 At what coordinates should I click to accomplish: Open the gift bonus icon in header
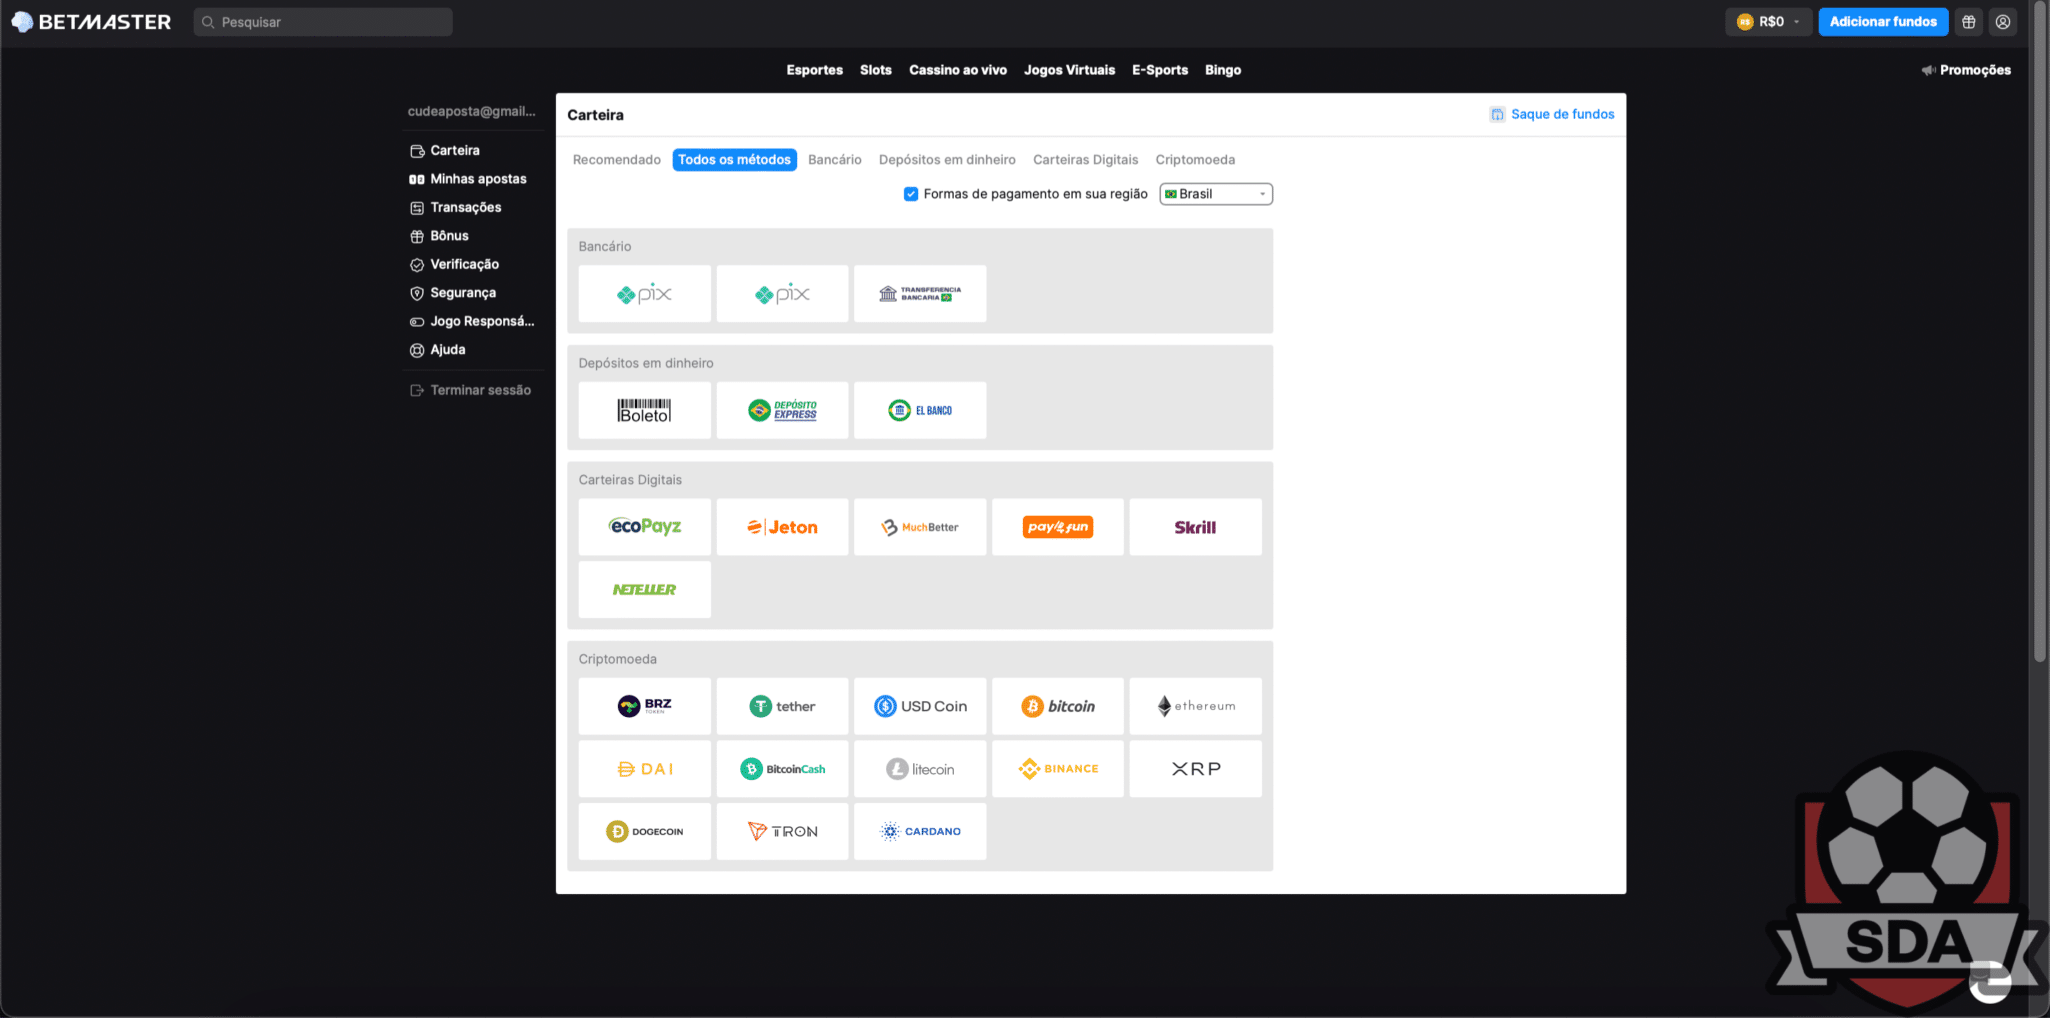click(x=1969, y=22)
